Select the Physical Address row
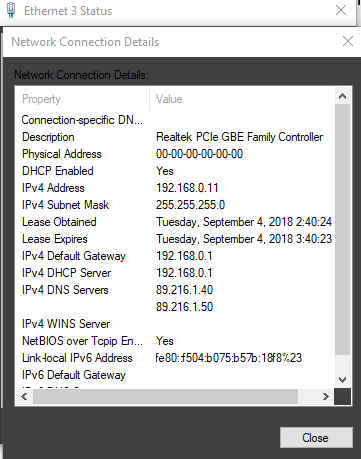361x459 pixels. coord(175,154)
